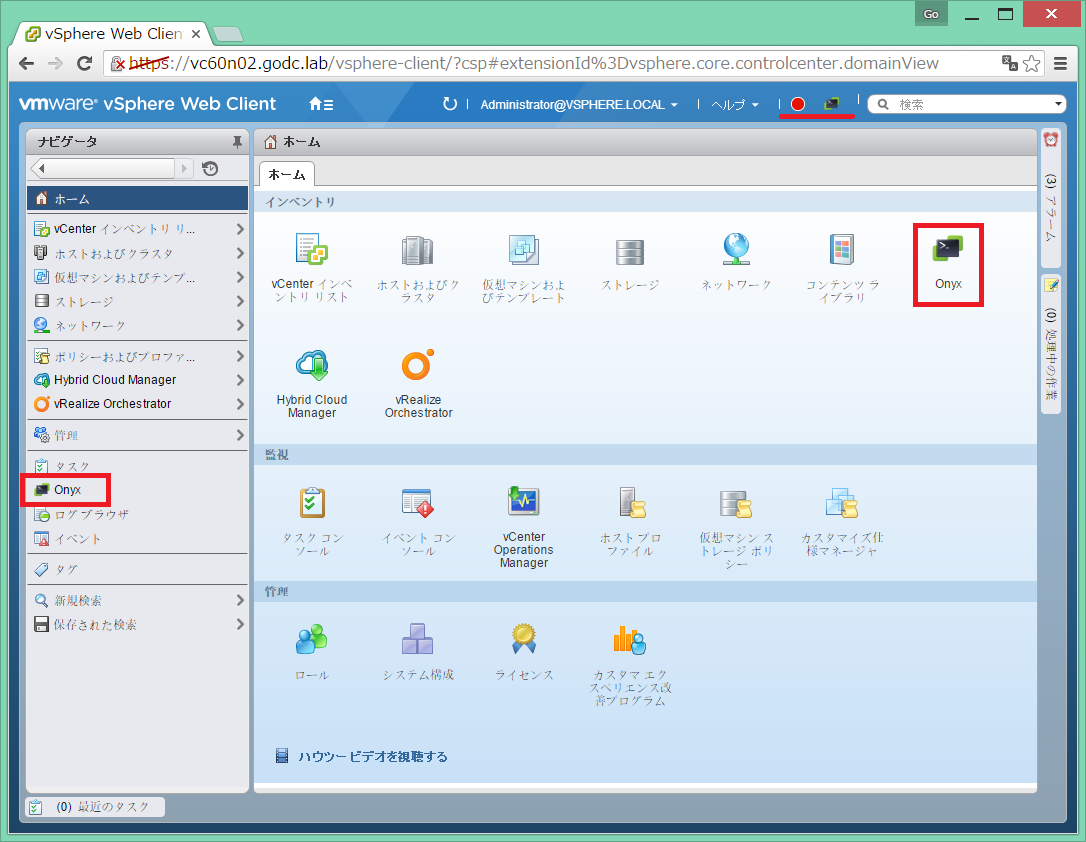Open the Storage icon (ストレージ) in home panel
The image size is (1086, 842).
pos(630,252)
